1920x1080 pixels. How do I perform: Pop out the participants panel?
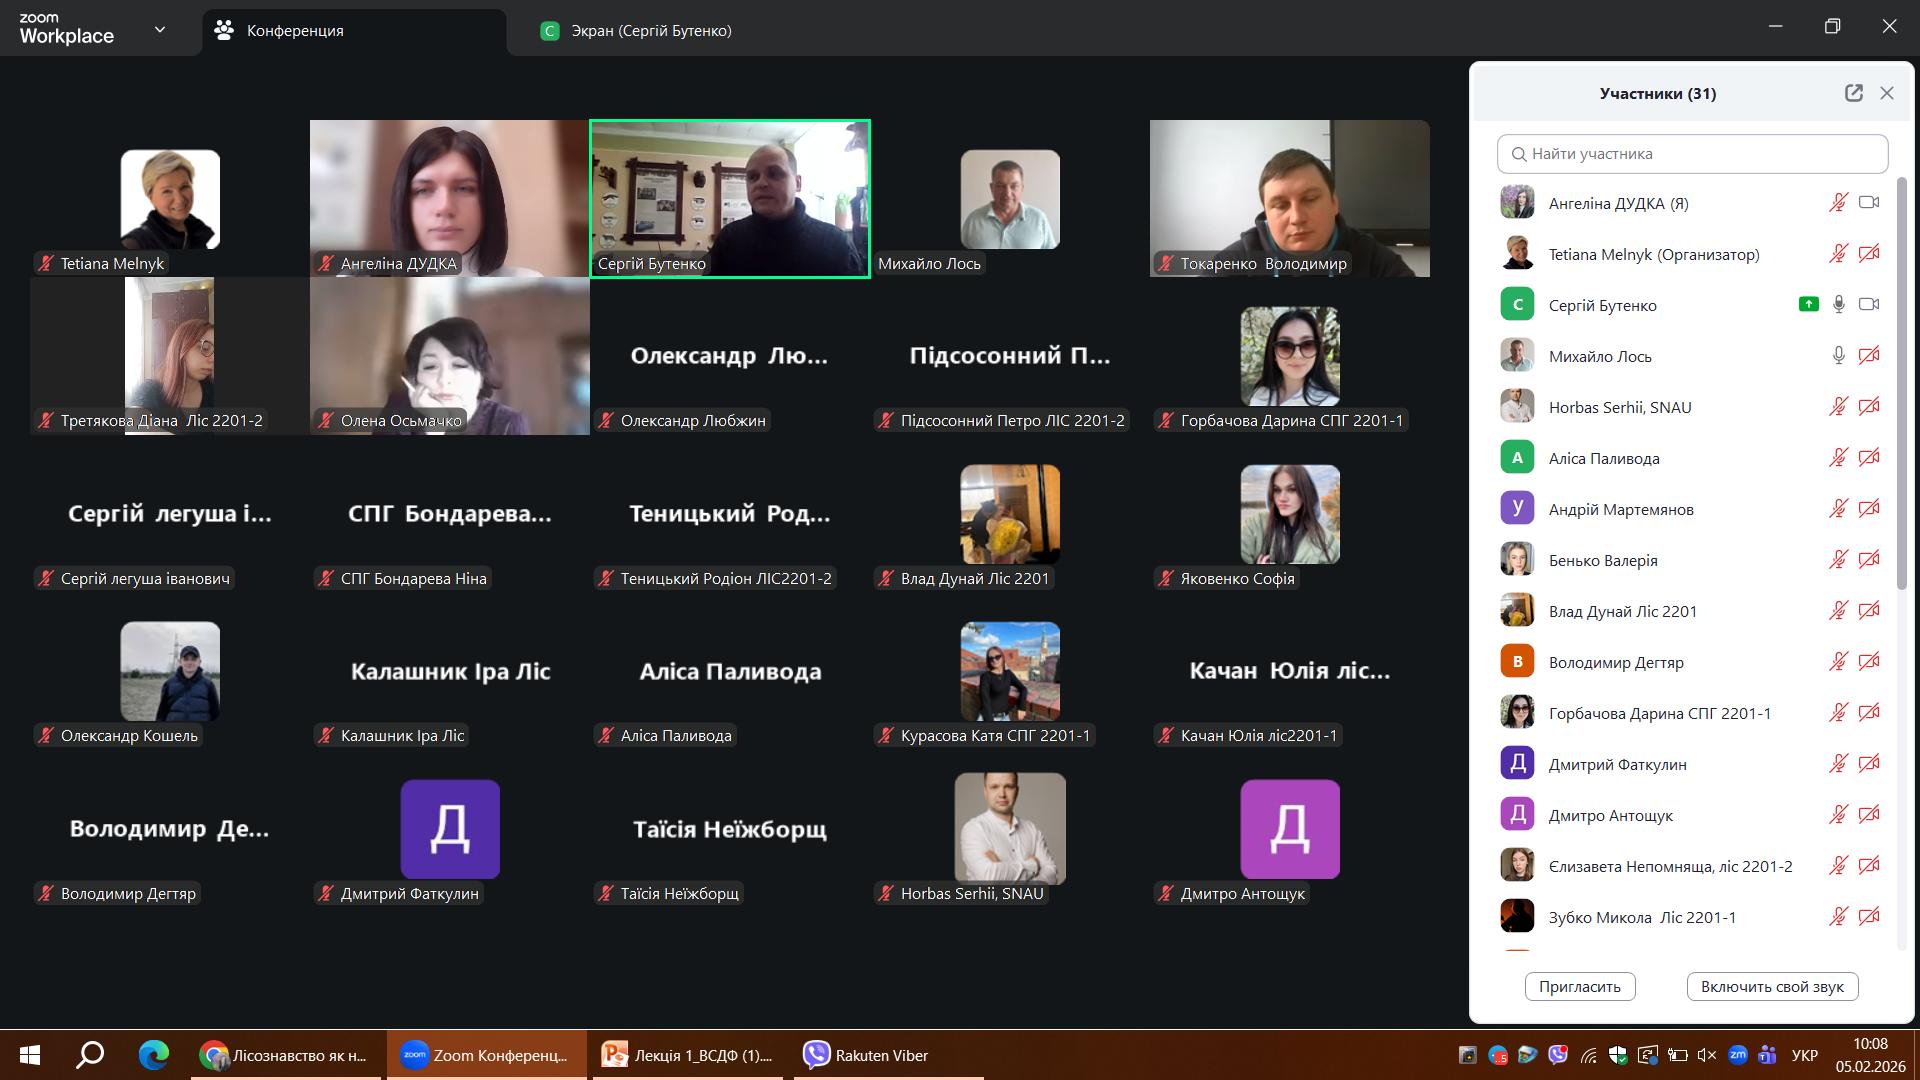[1853, 93]
